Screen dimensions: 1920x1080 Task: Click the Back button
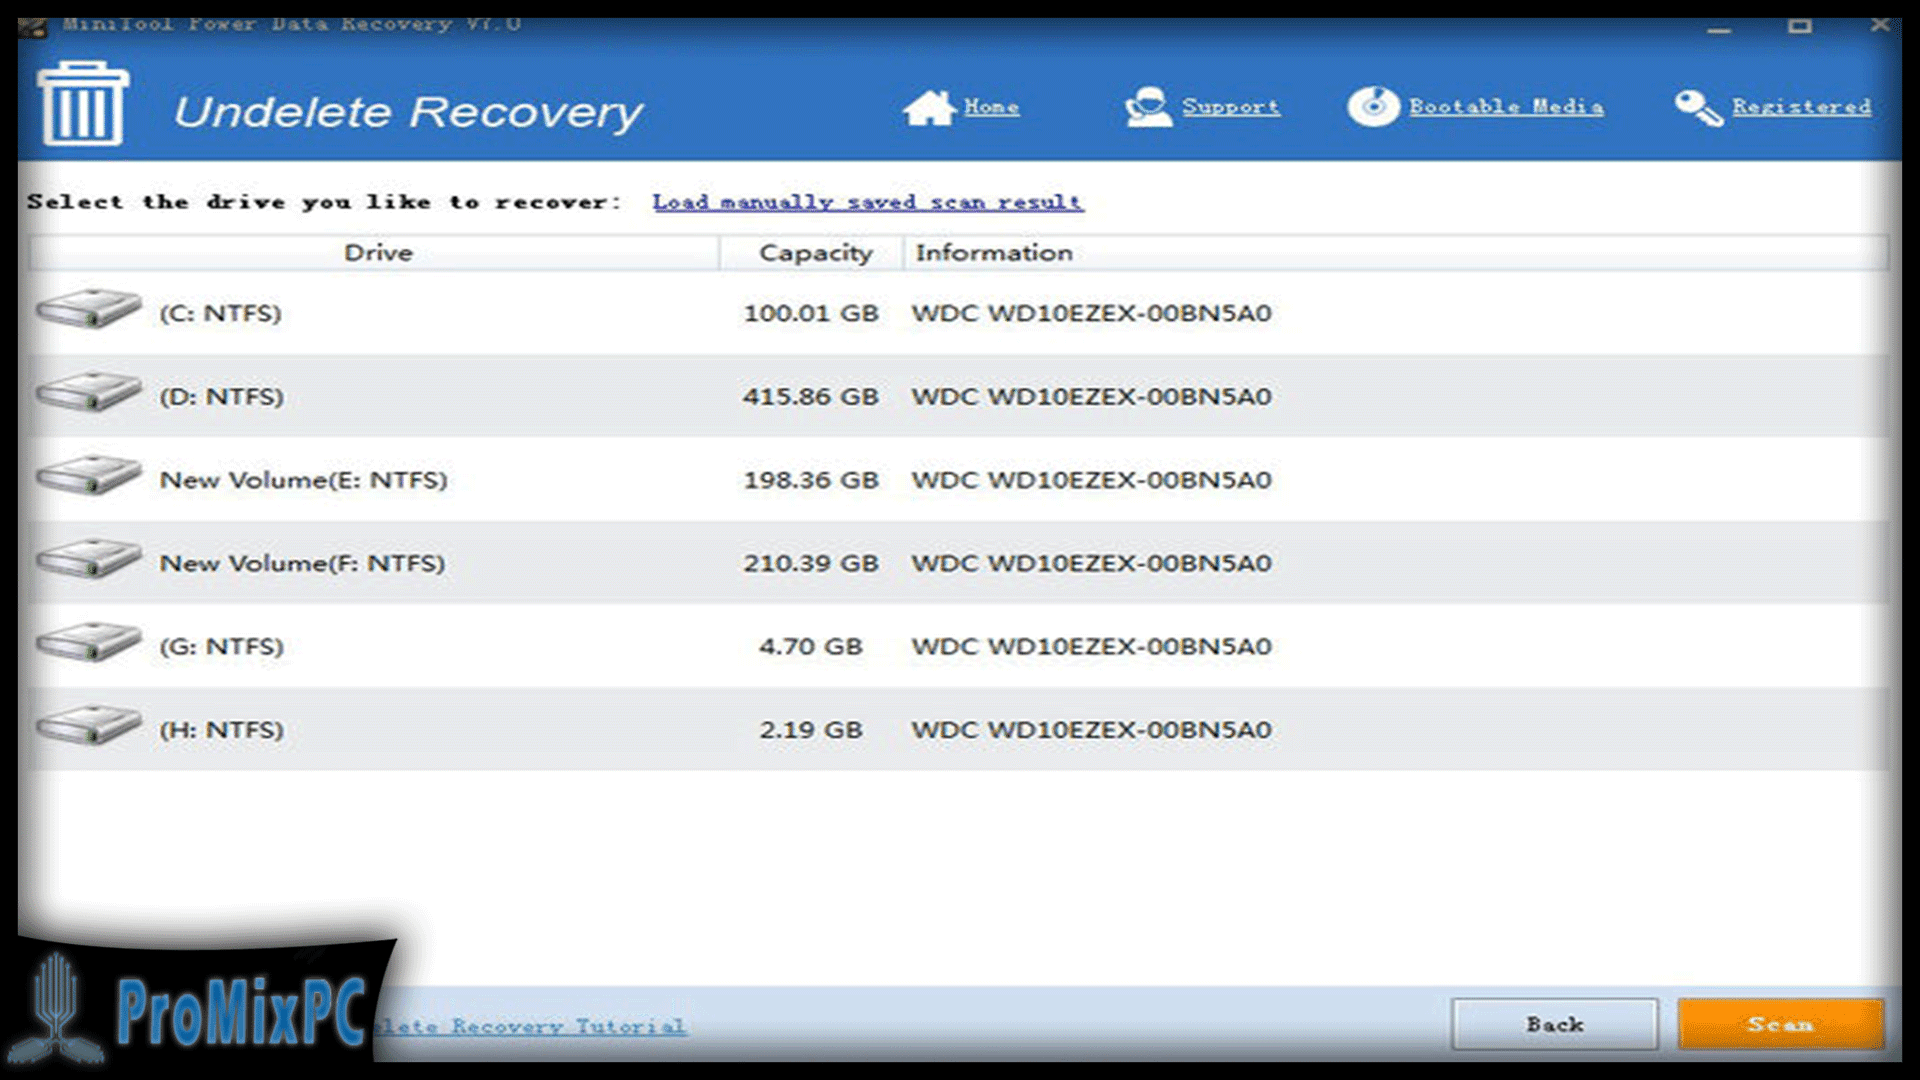tap(1555, 1024)
